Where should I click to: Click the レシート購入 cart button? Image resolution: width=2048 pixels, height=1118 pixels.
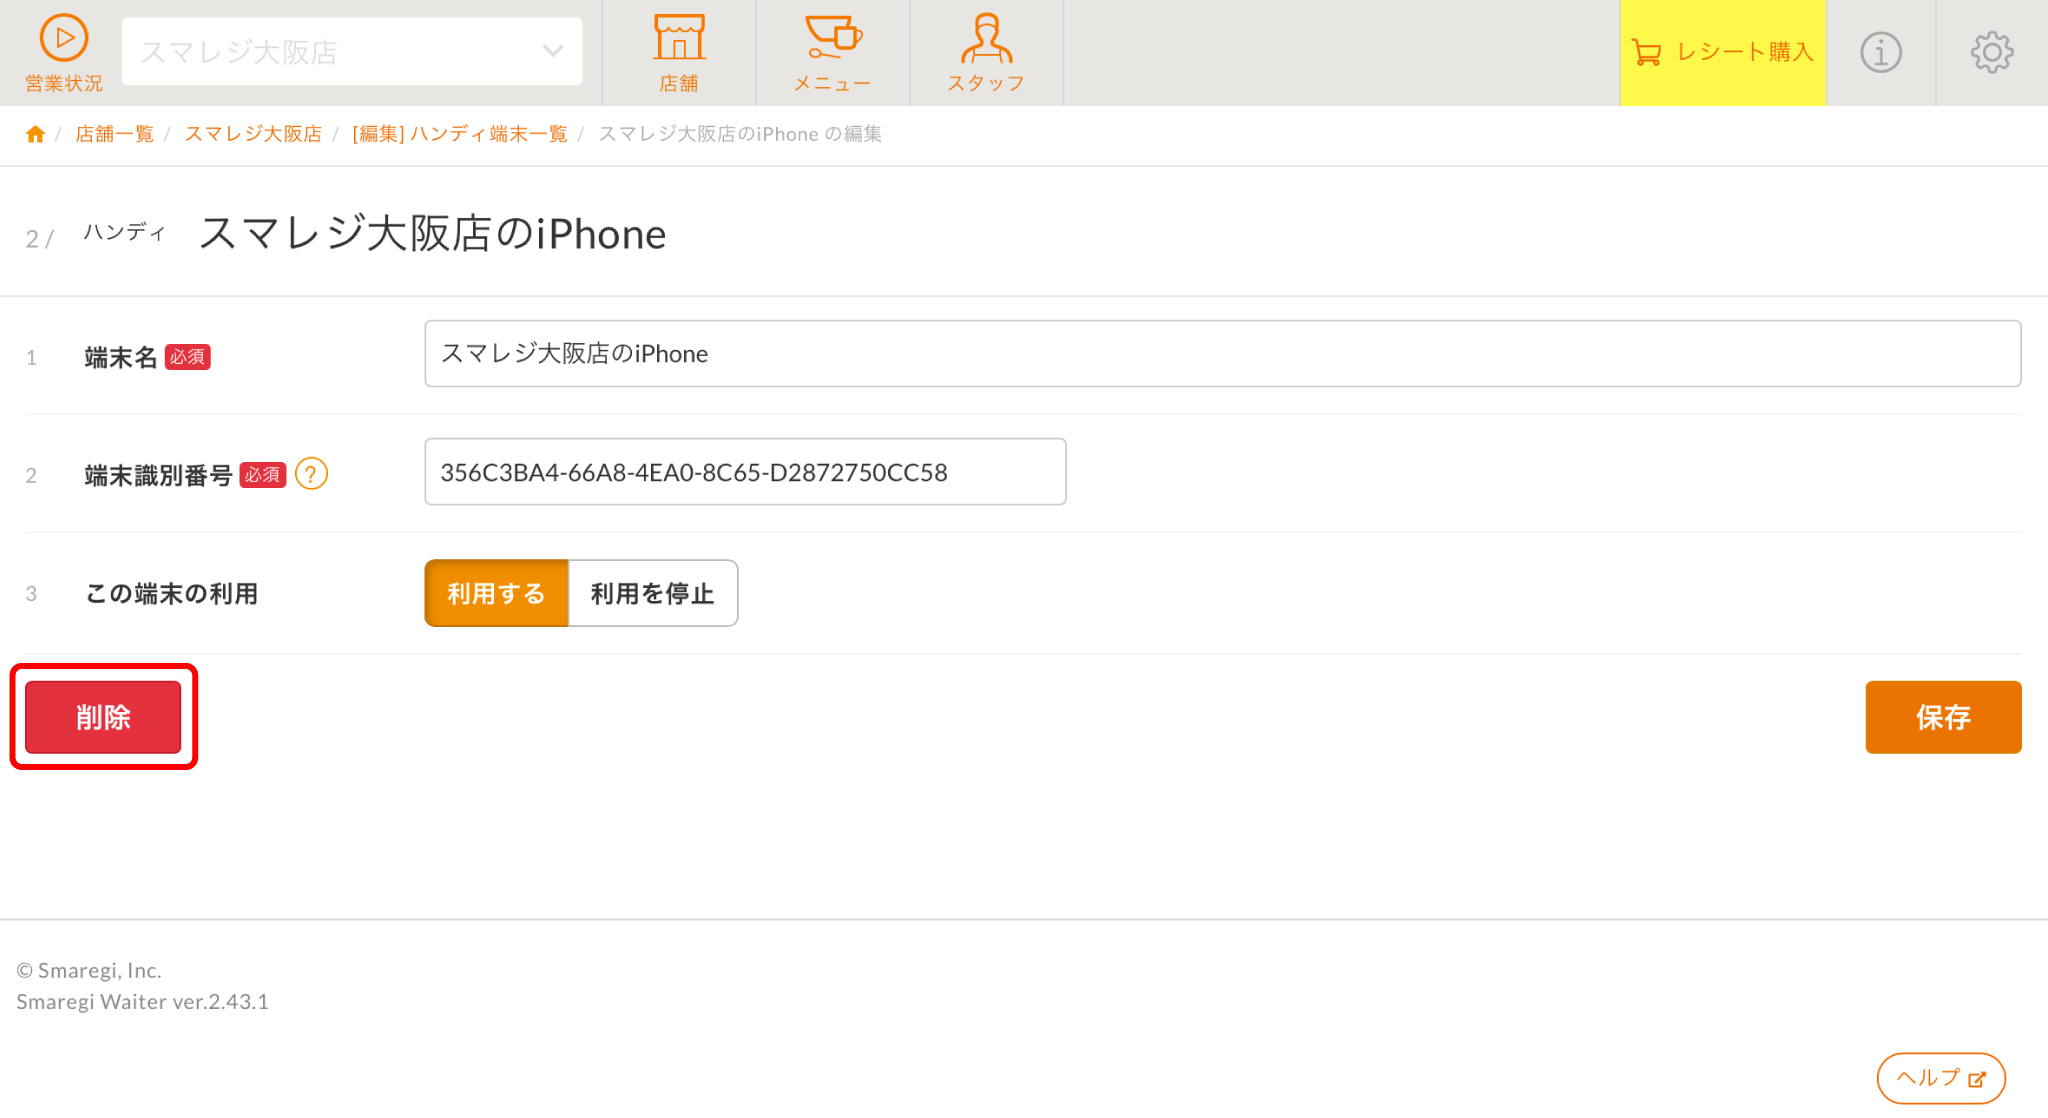pos(1722,52)
